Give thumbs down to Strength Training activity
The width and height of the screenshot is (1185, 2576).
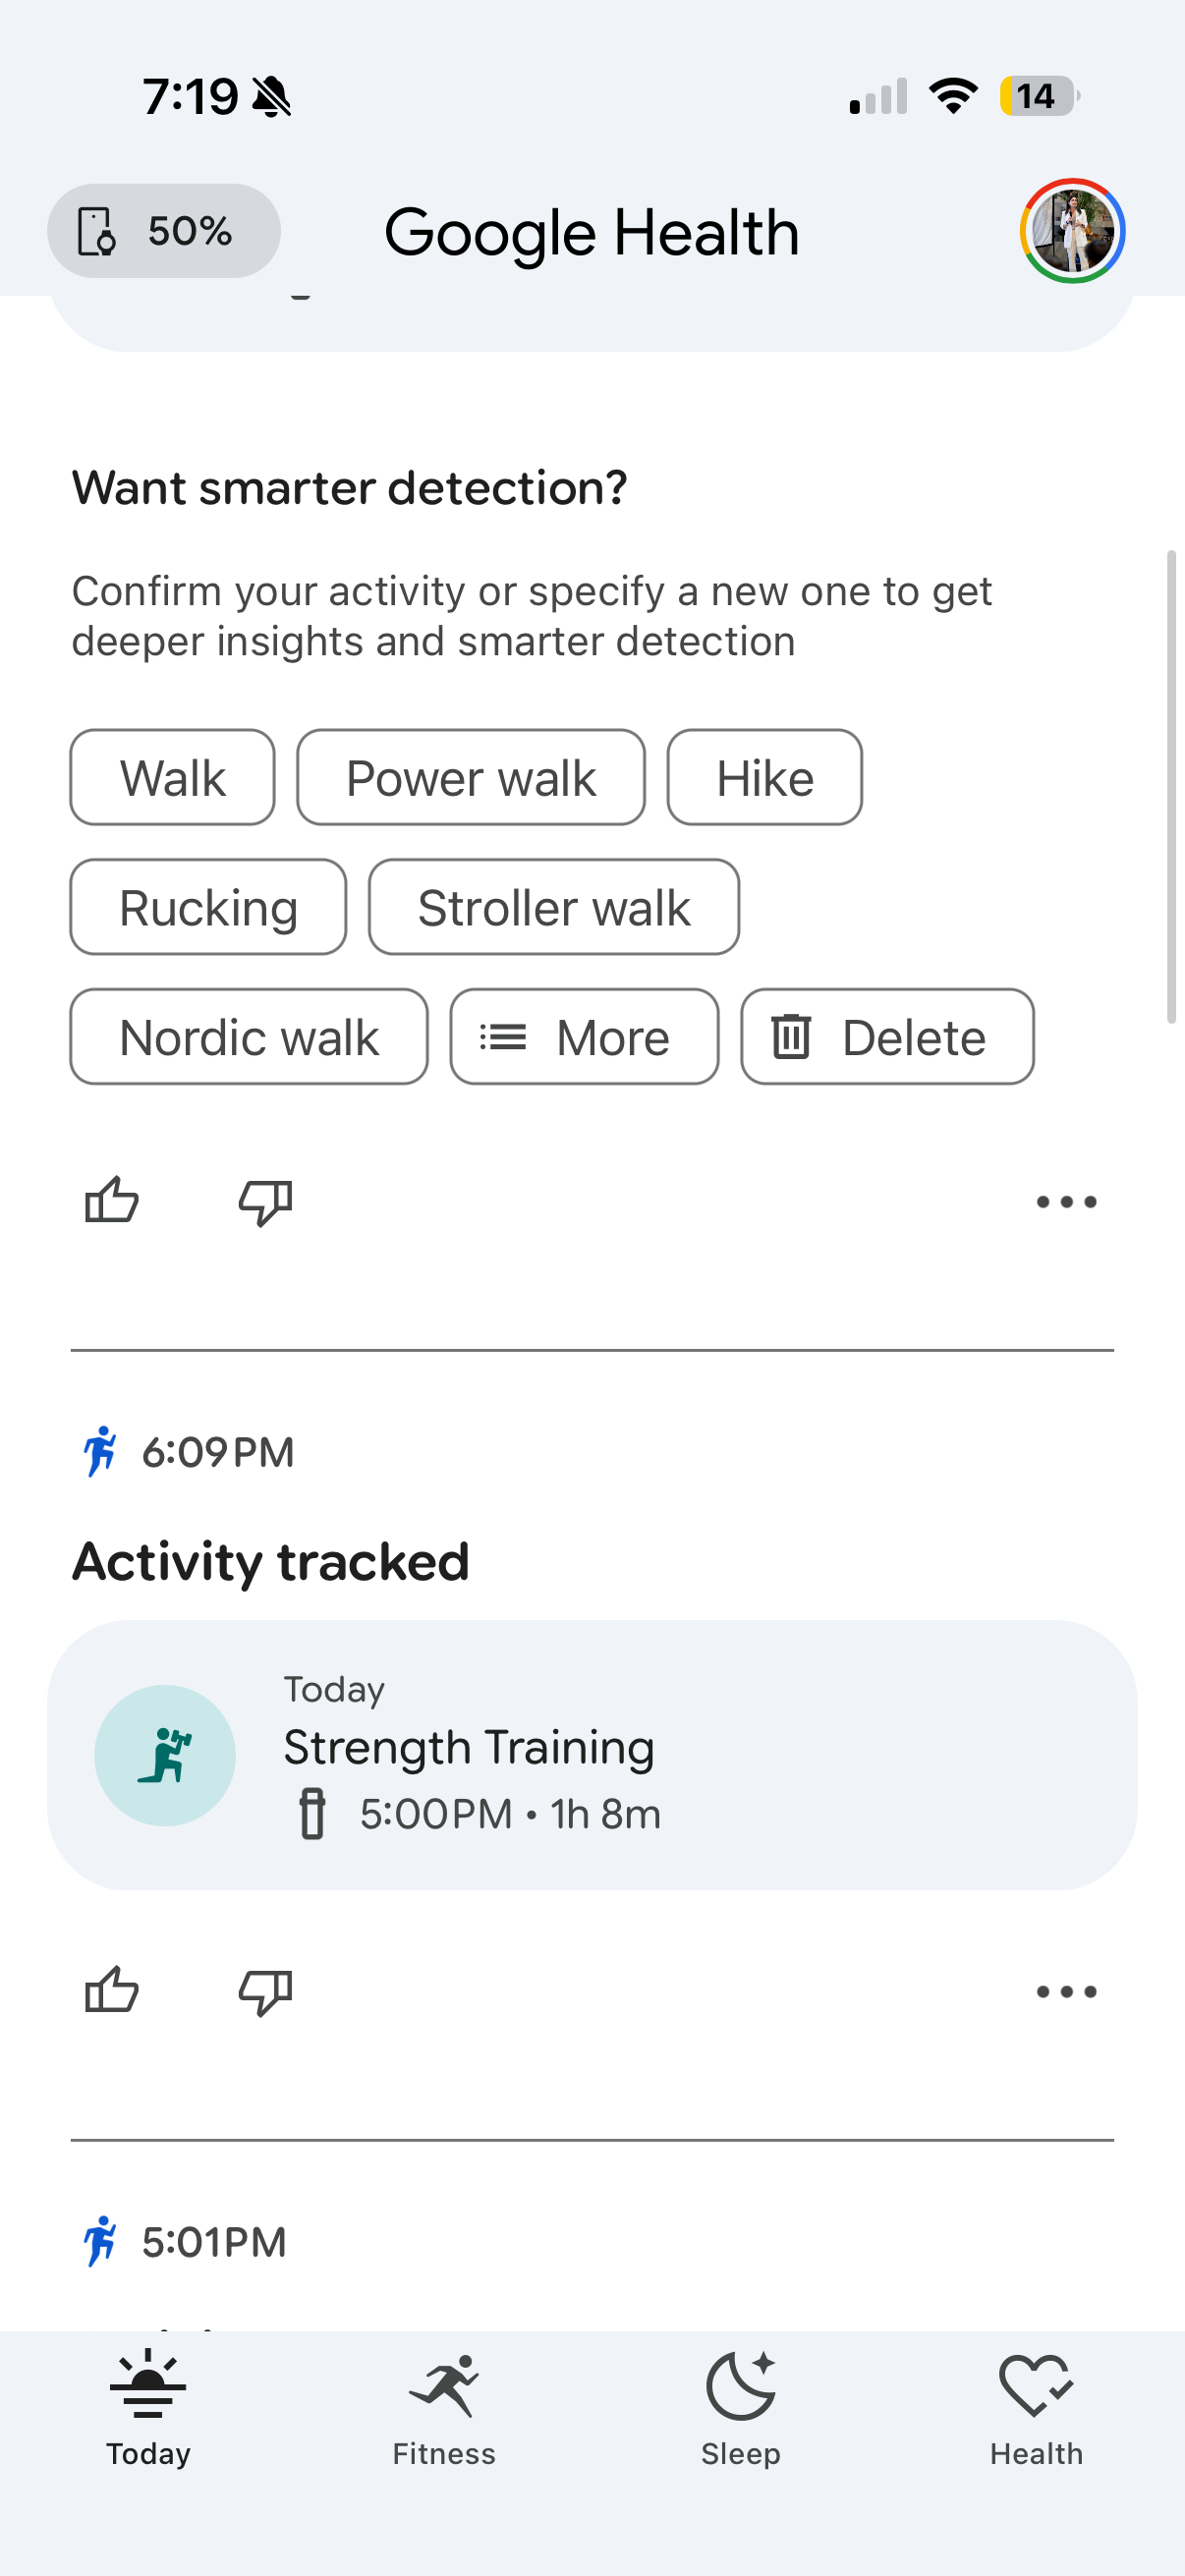[x=265, y=1991]
